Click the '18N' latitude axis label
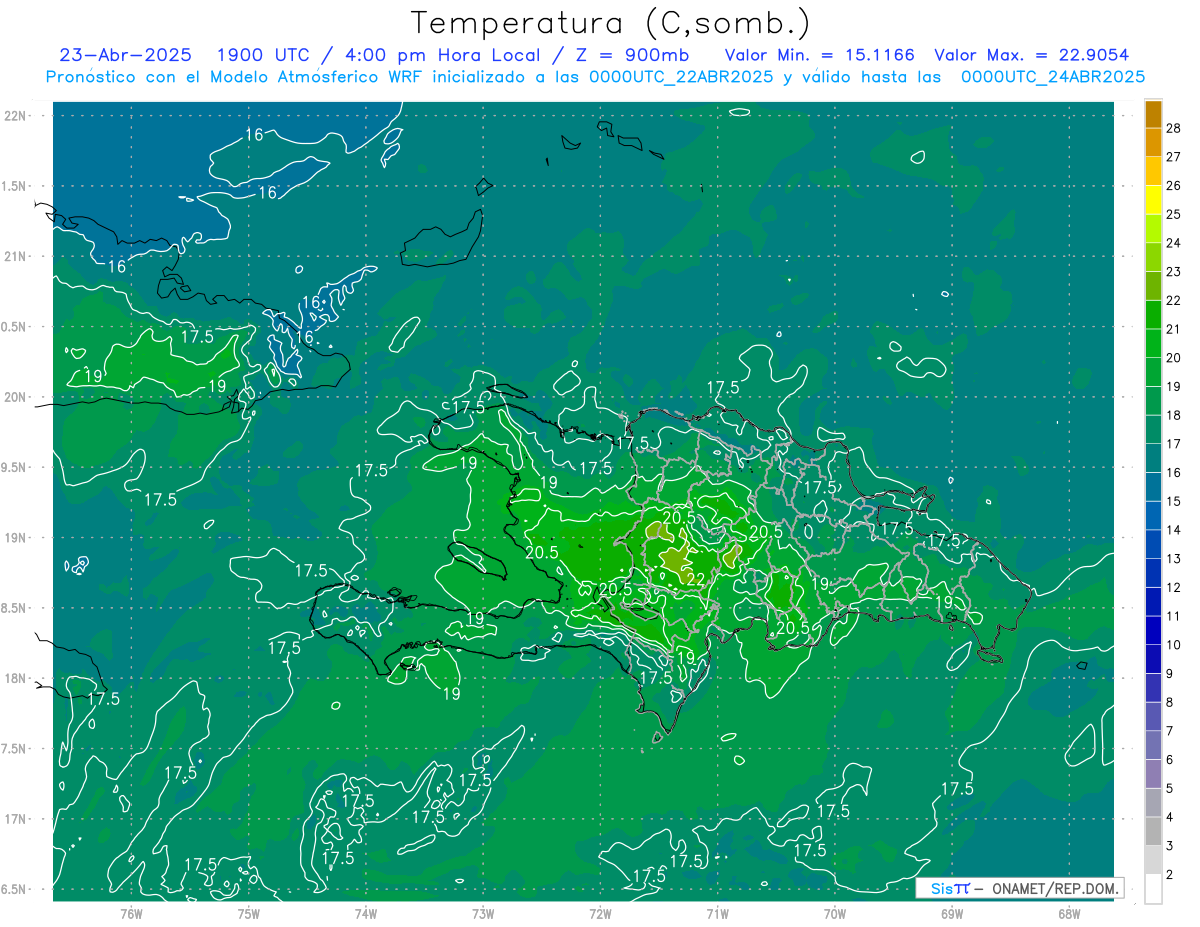This screenshot has height=927, width=1200. point(17,679)
